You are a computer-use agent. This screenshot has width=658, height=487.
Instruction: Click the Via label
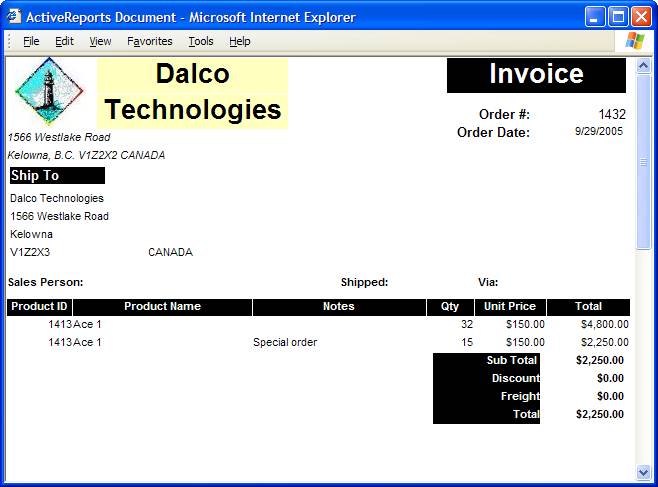point(488,282)
